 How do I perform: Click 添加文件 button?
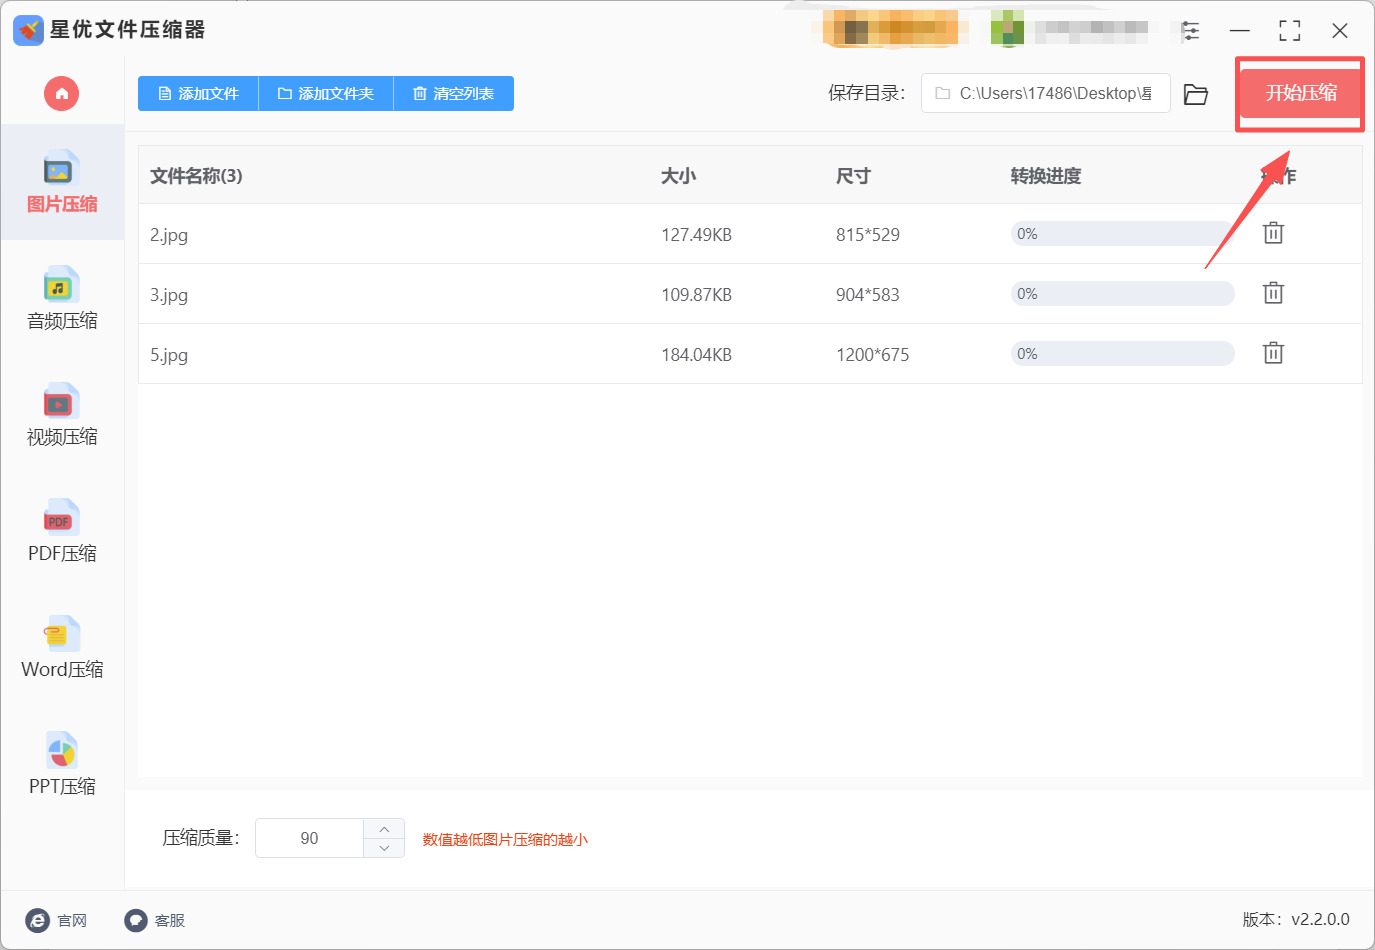pyautogui.click(x=198, y=94)
